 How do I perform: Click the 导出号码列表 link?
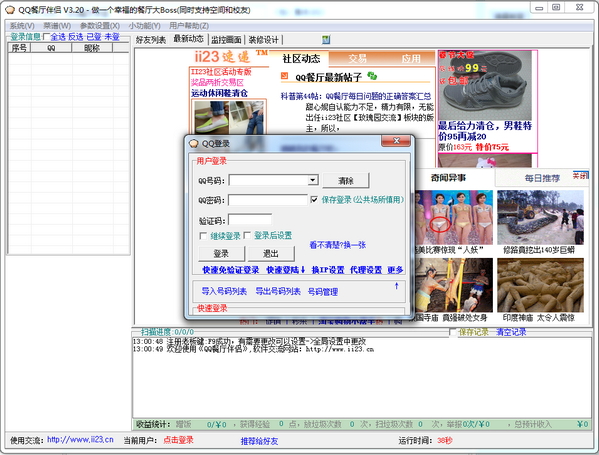click(x=278, y=291)
